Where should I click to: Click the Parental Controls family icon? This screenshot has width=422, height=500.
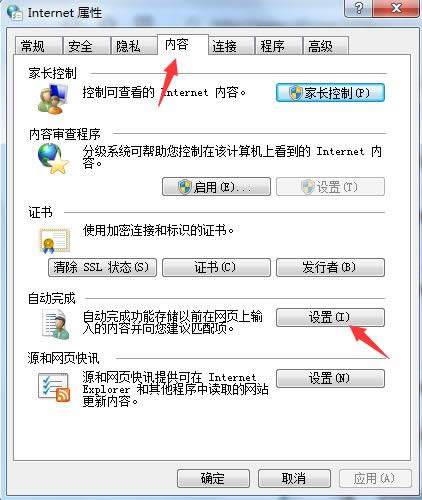click(53, 99)
